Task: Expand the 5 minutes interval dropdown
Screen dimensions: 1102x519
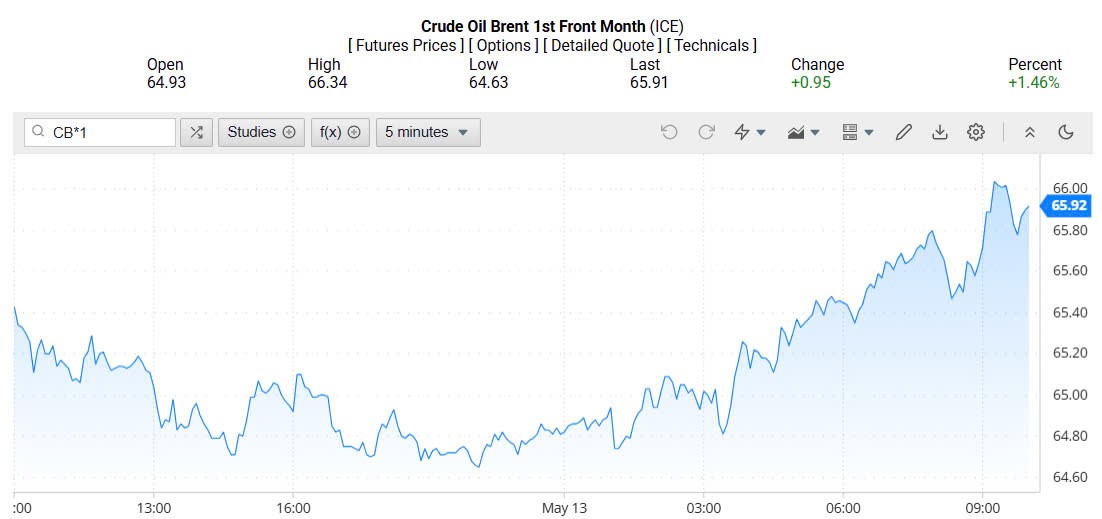Action: coord(427,132)
